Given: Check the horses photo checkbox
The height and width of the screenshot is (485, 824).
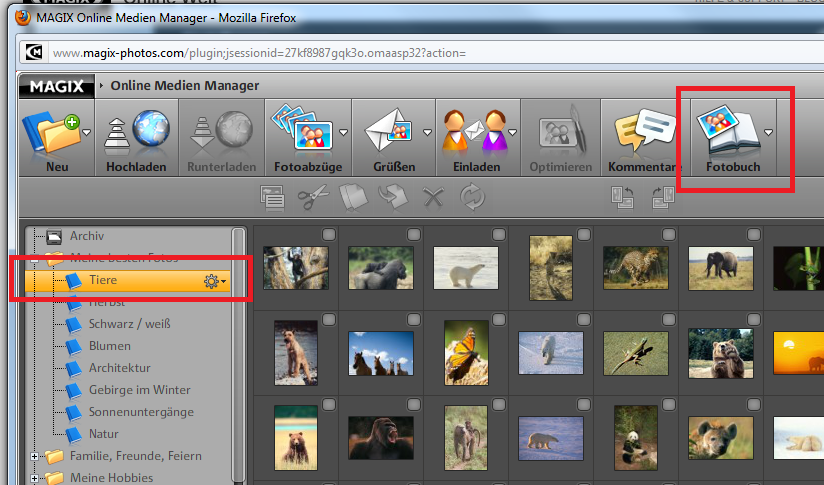Looking at the screenshot, I should click(414, 319).
